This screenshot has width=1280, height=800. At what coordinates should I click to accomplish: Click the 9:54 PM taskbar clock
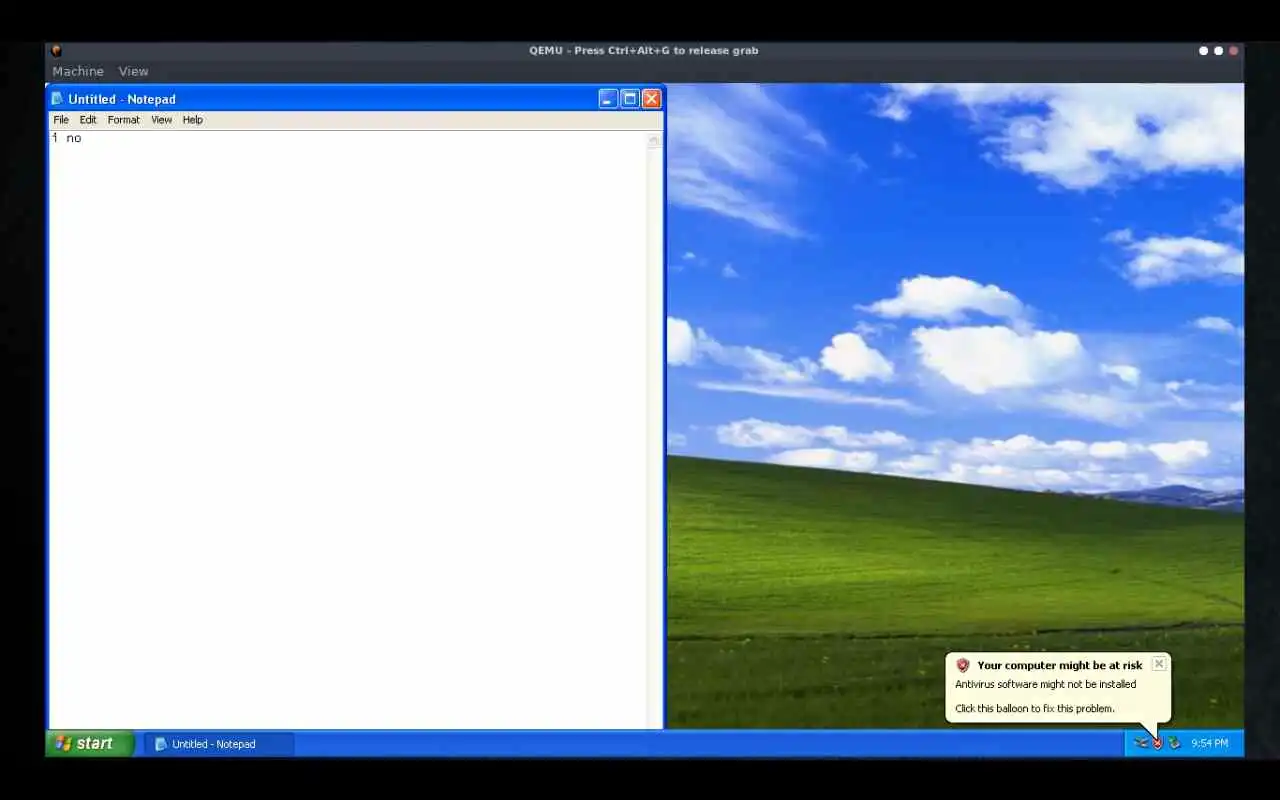point(1210,743)
